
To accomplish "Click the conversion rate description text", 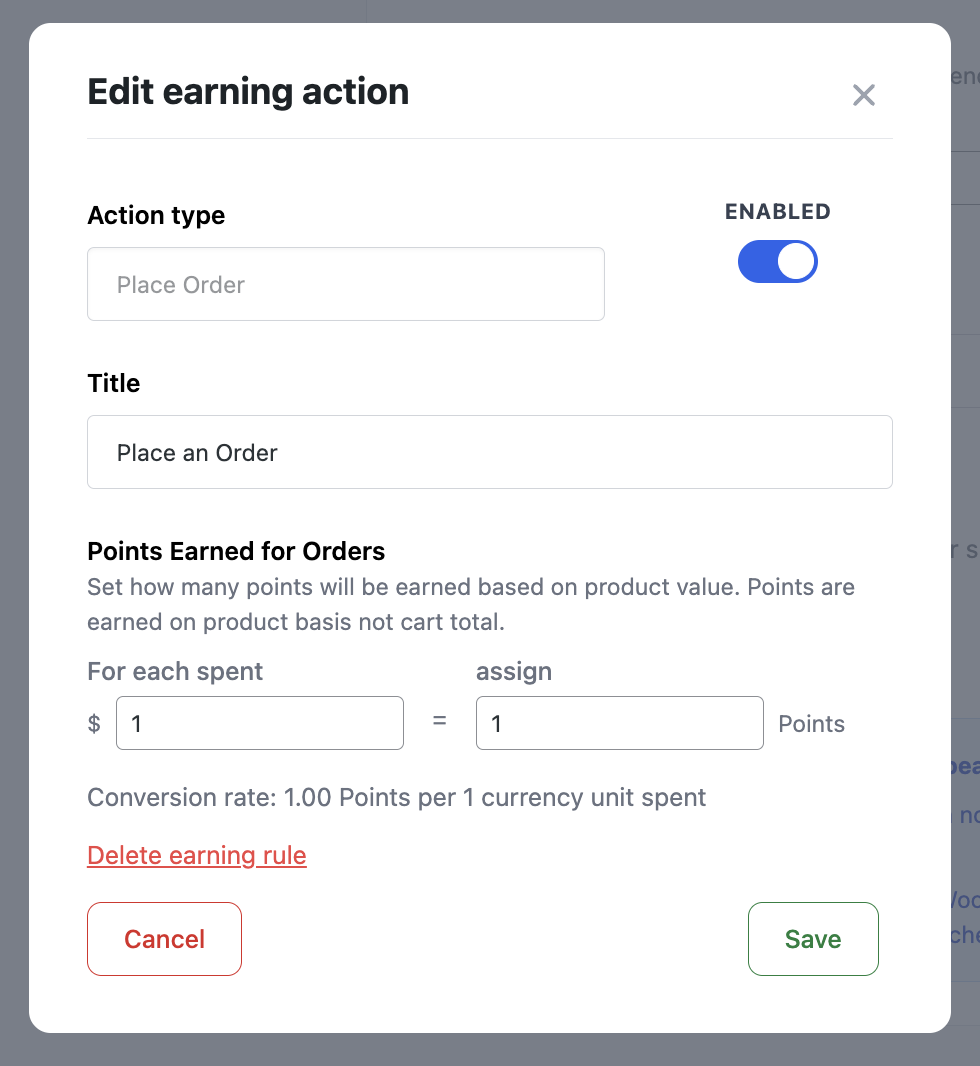I will 396,797.
